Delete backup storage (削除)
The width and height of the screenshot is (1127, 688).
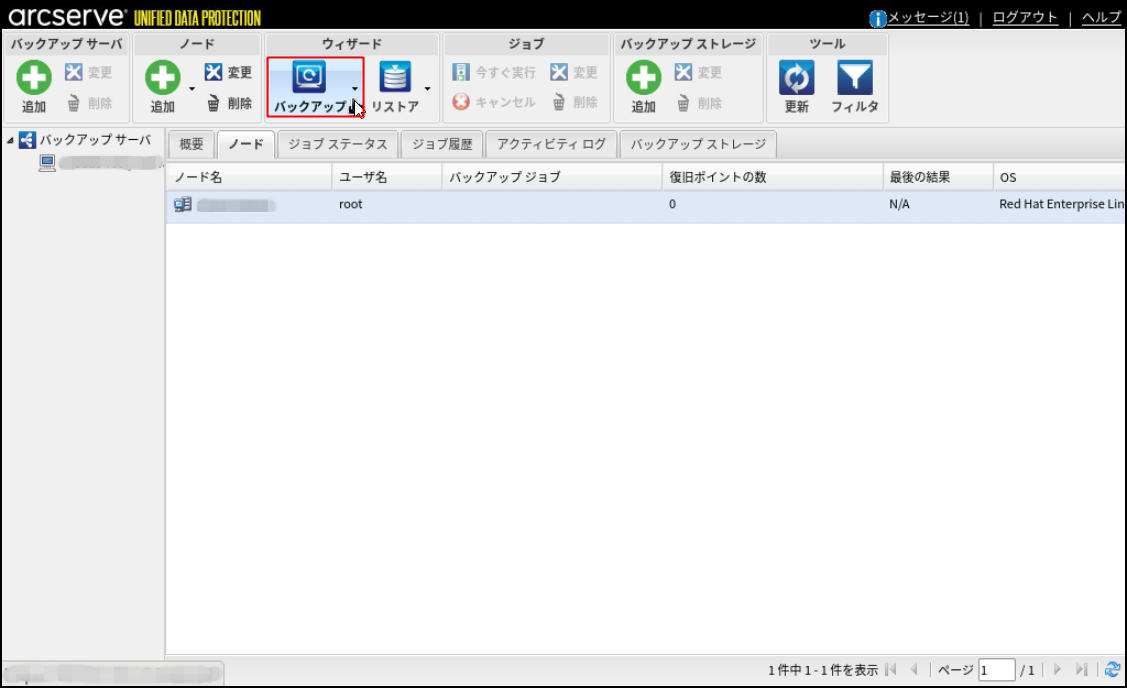[699, 104]
